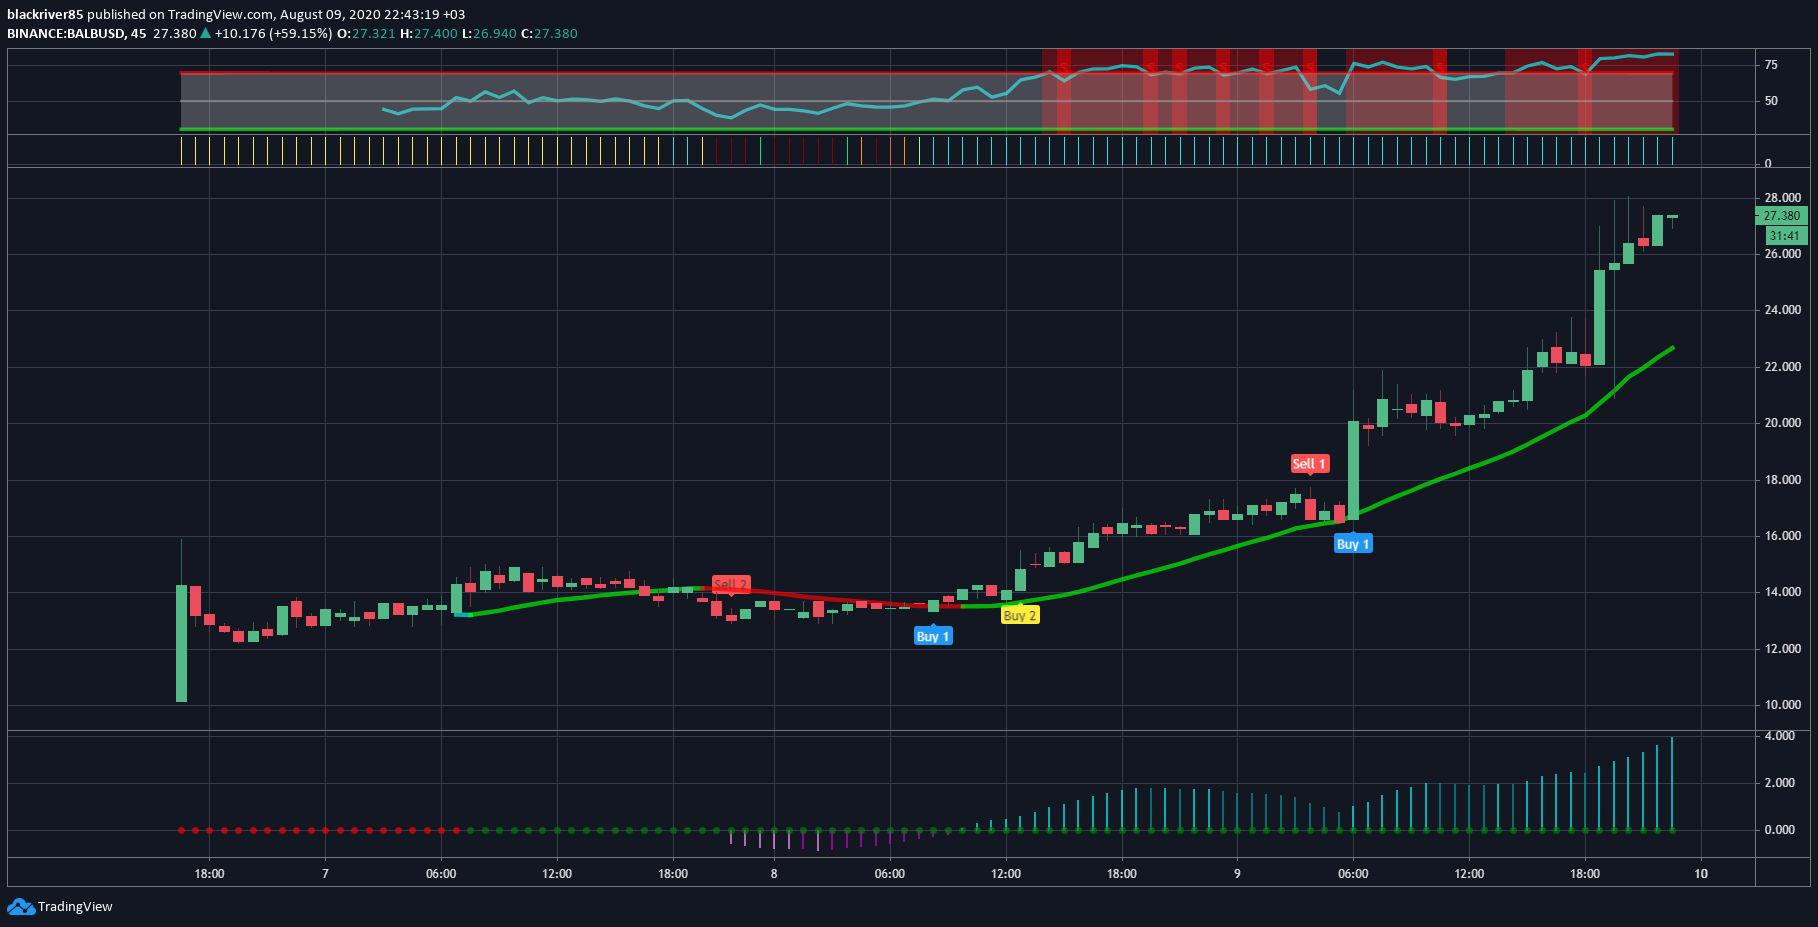Click the TradingView cloud logo icon
The width and height of the screenshot is (1818, 927).
point(20,907)
